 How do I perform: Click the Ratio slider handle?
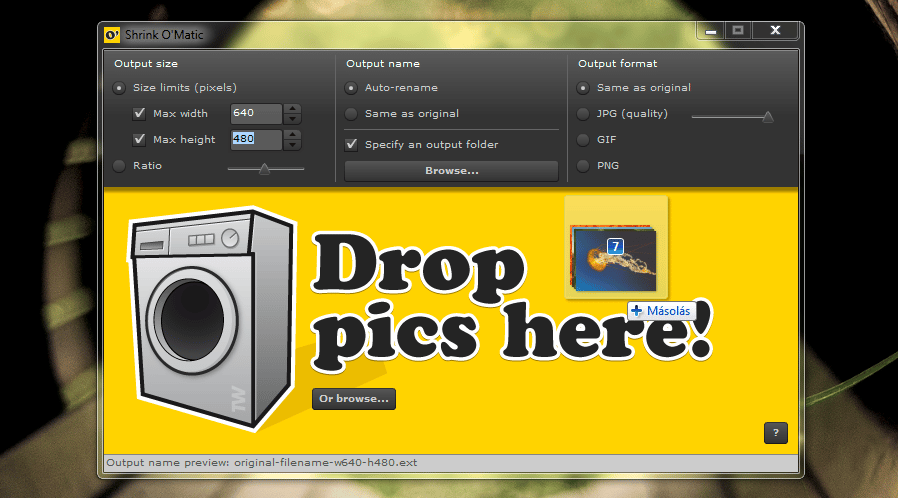(264, 169)
